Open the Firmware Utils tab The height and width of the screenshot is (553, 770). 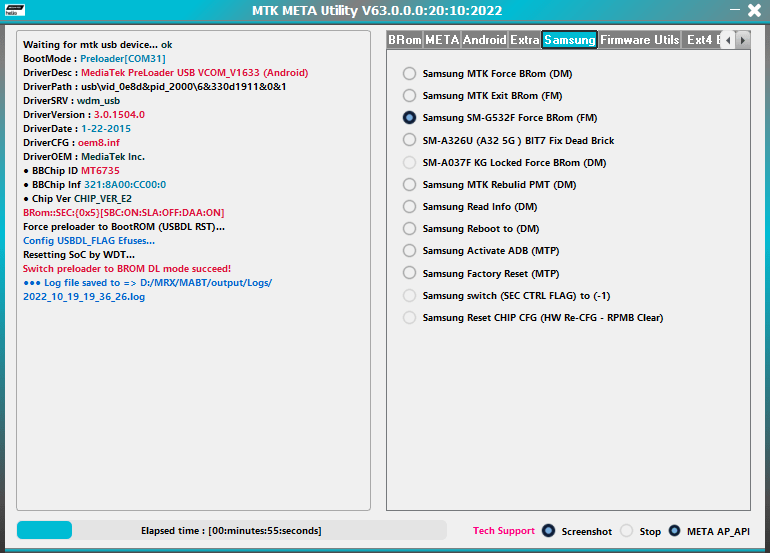pos(639,40)
